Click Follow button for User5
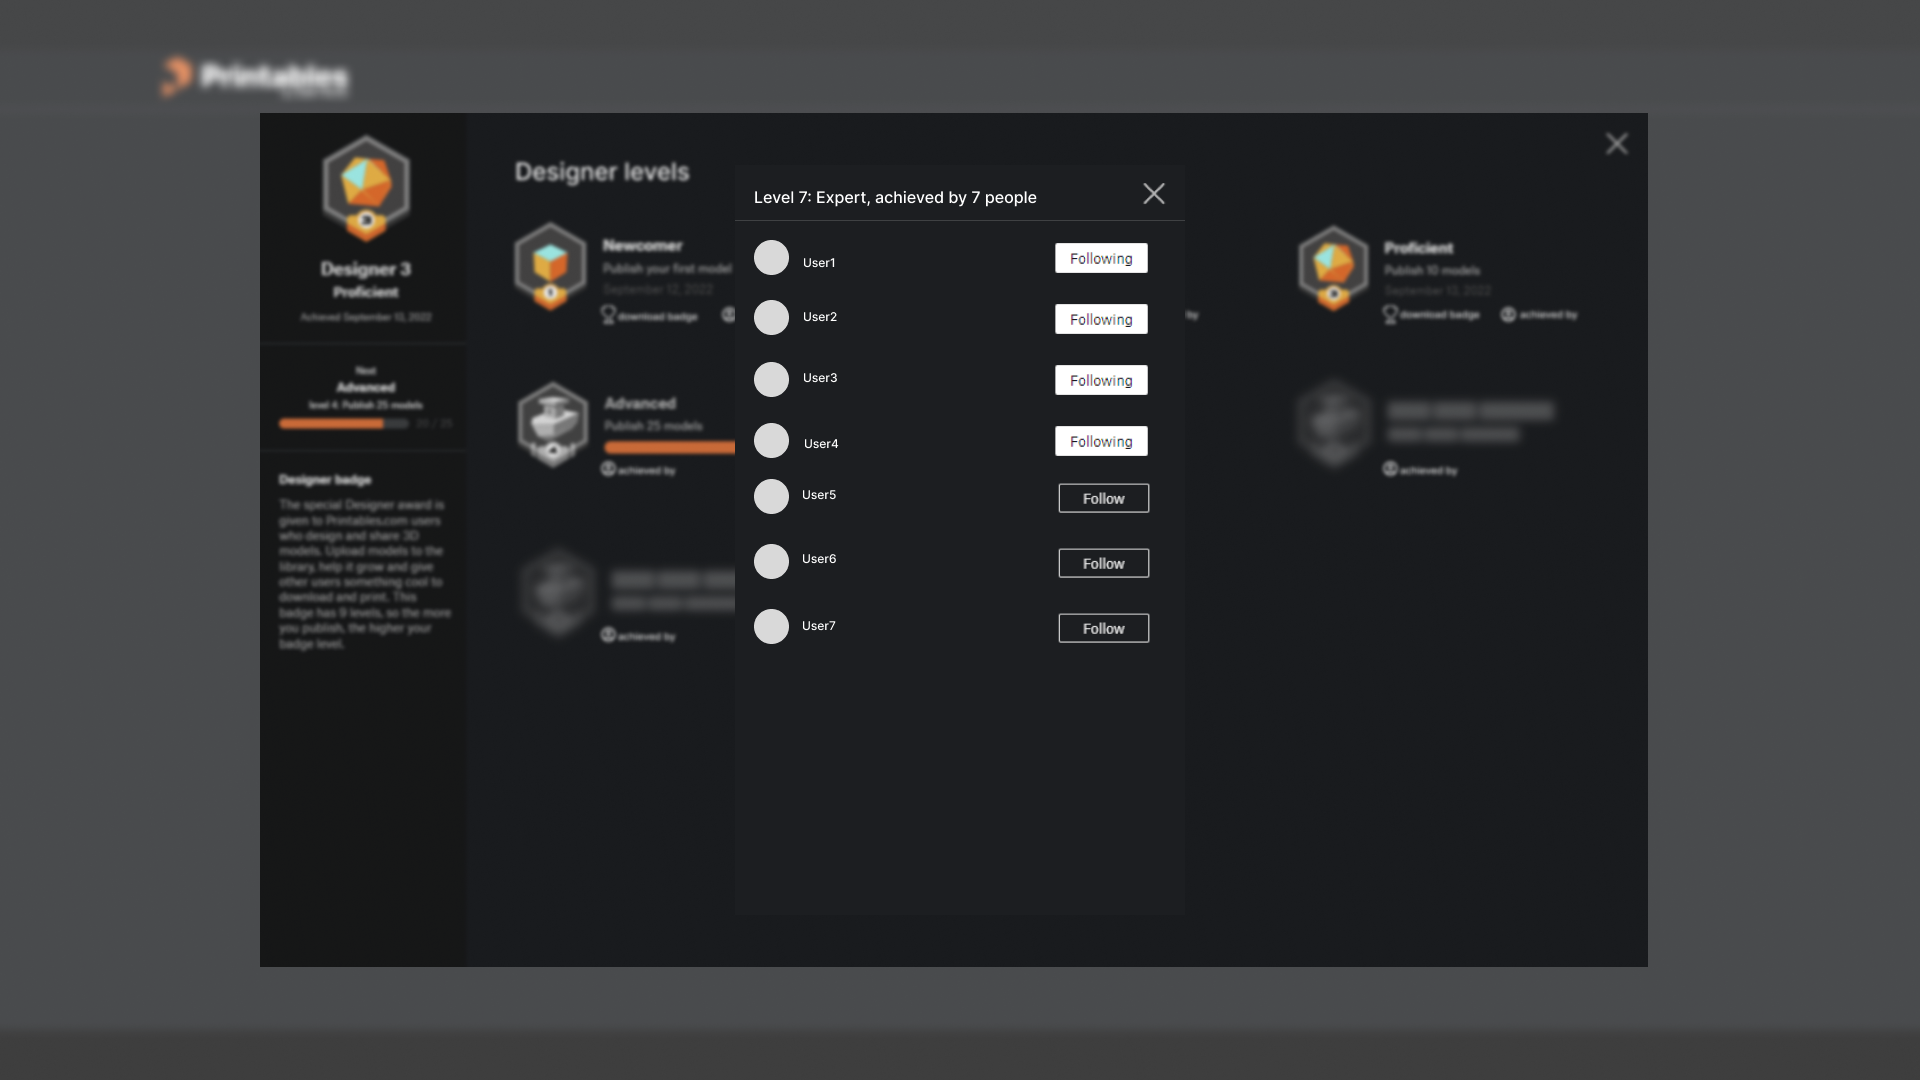Screen dimensions: 1920x1080 coord(1104,497)
